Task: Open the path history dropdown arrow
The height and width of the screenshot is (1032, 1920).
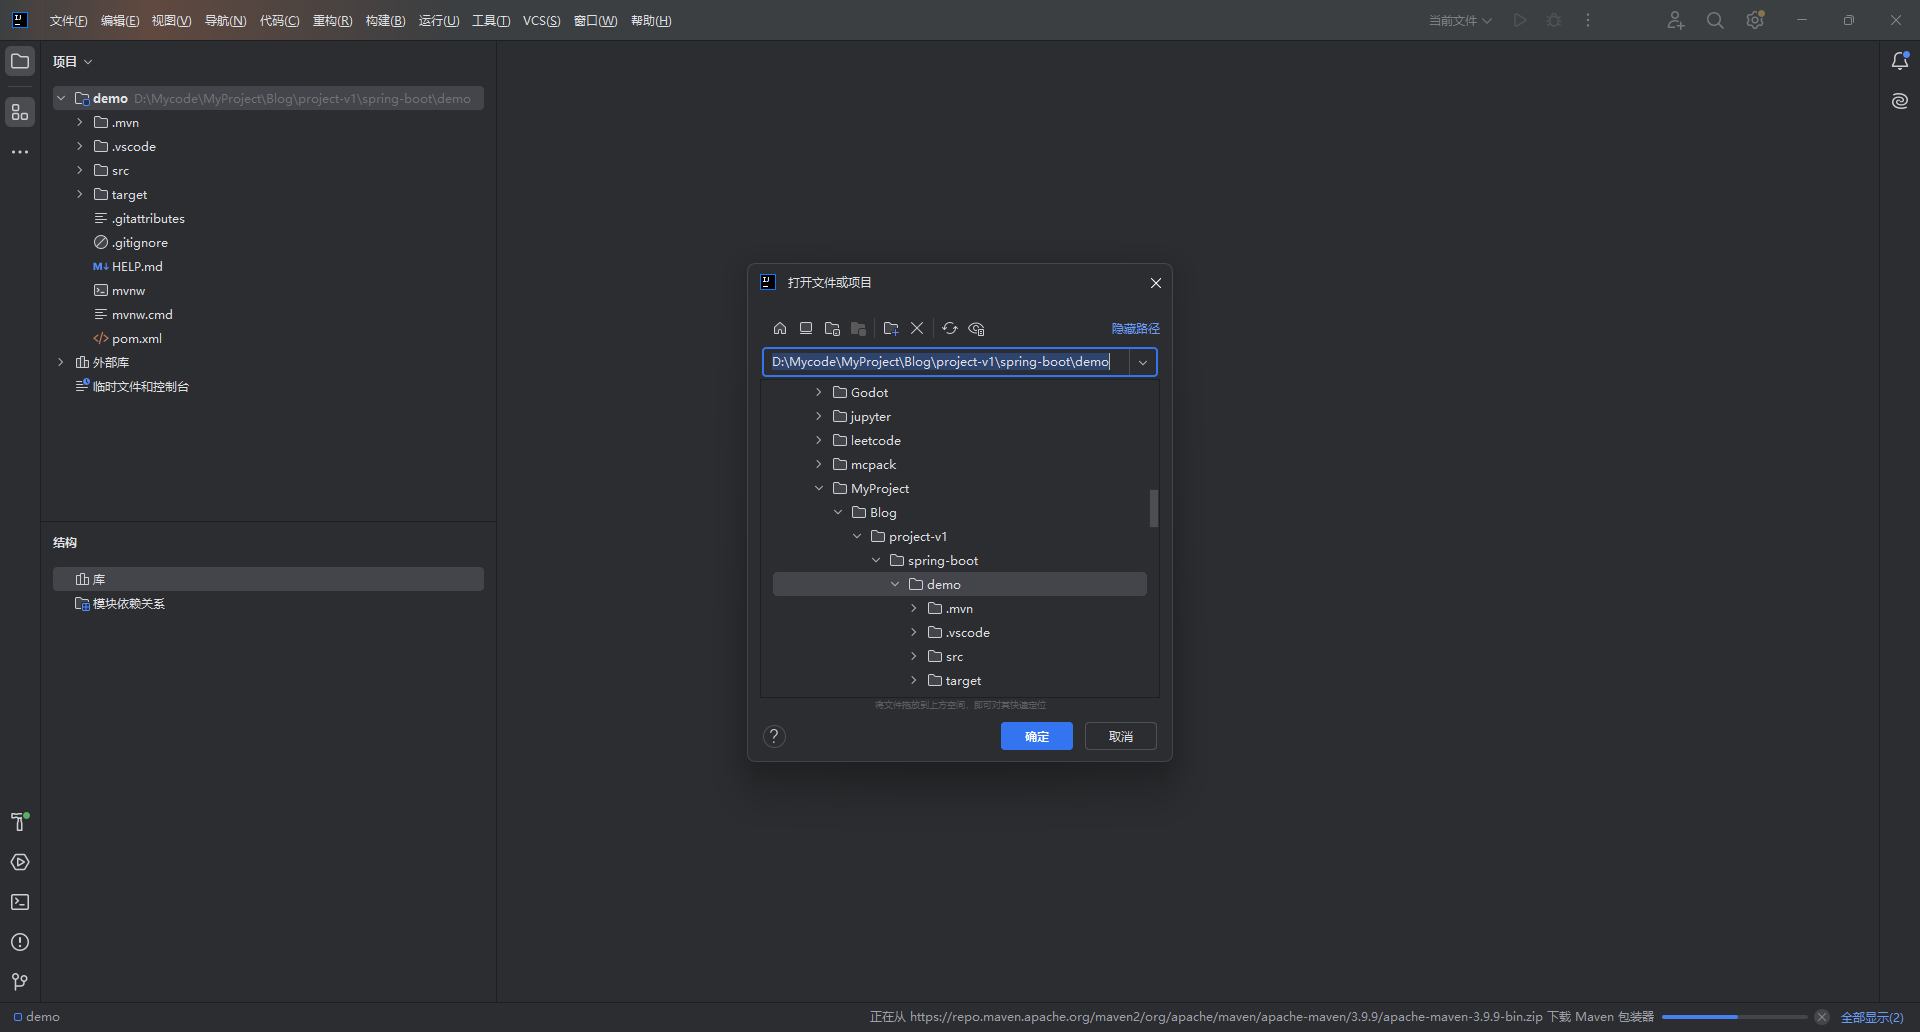Action: pos(1142,362)
